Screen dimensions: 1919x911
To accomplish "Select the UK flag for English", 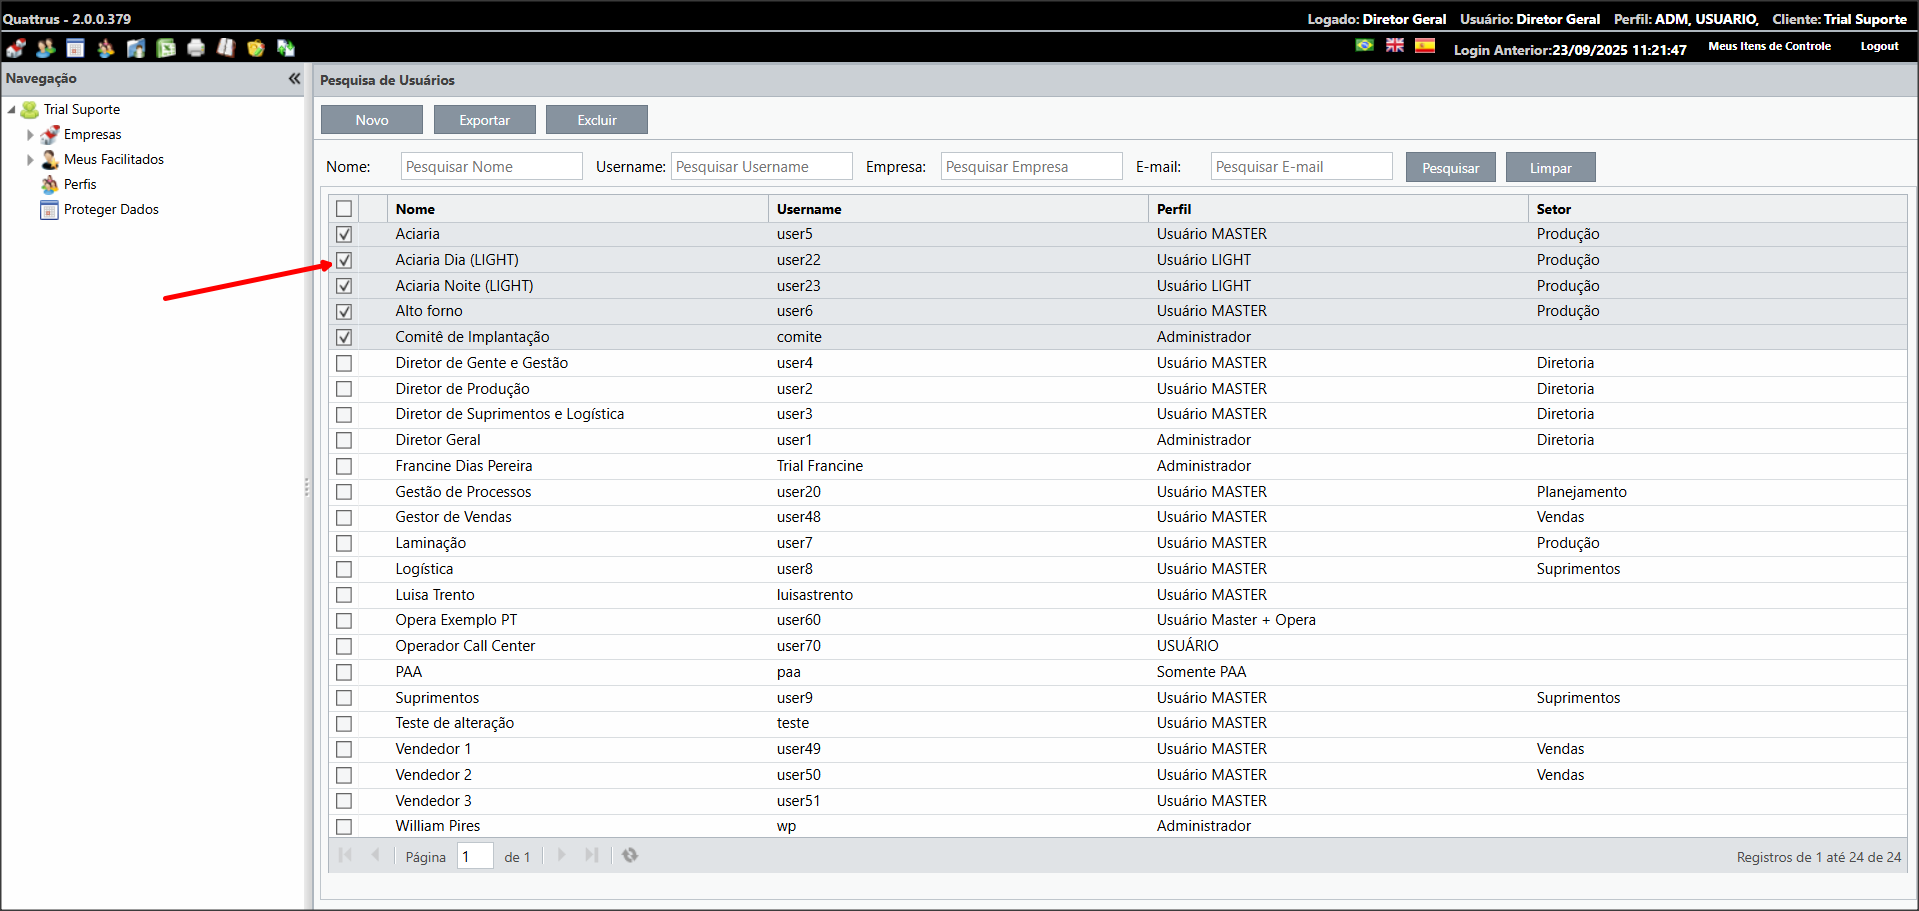I will coord(1395,45).
